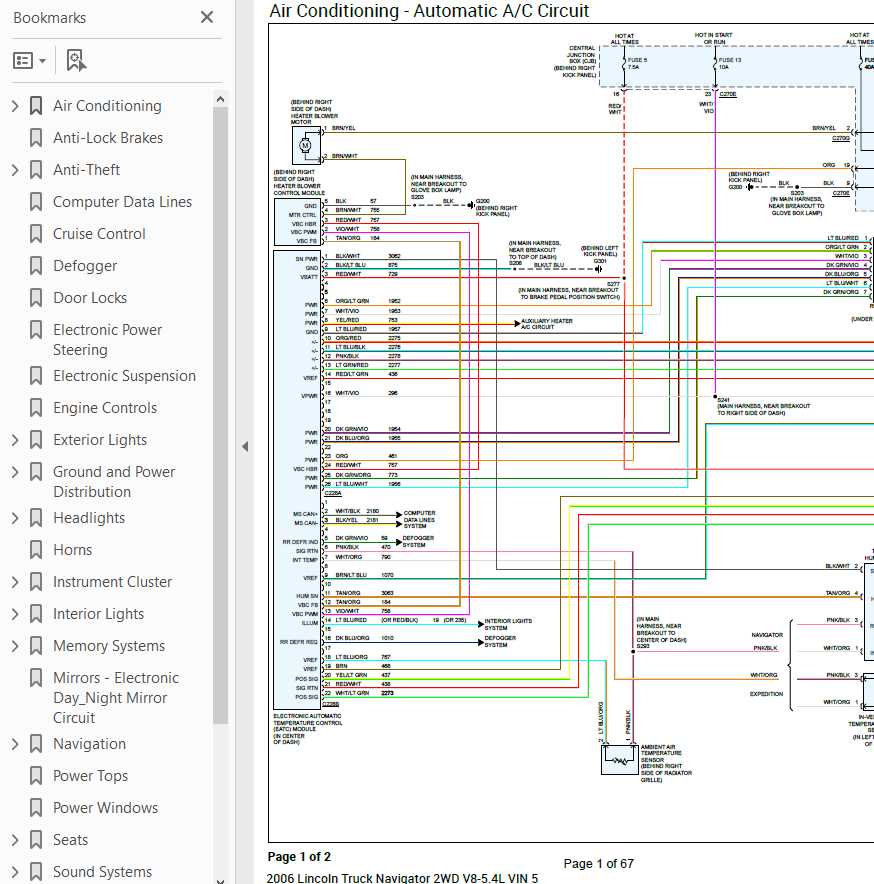Click bookmark icon beside Power Tops

pyautogui.click(x=36, y=776)
